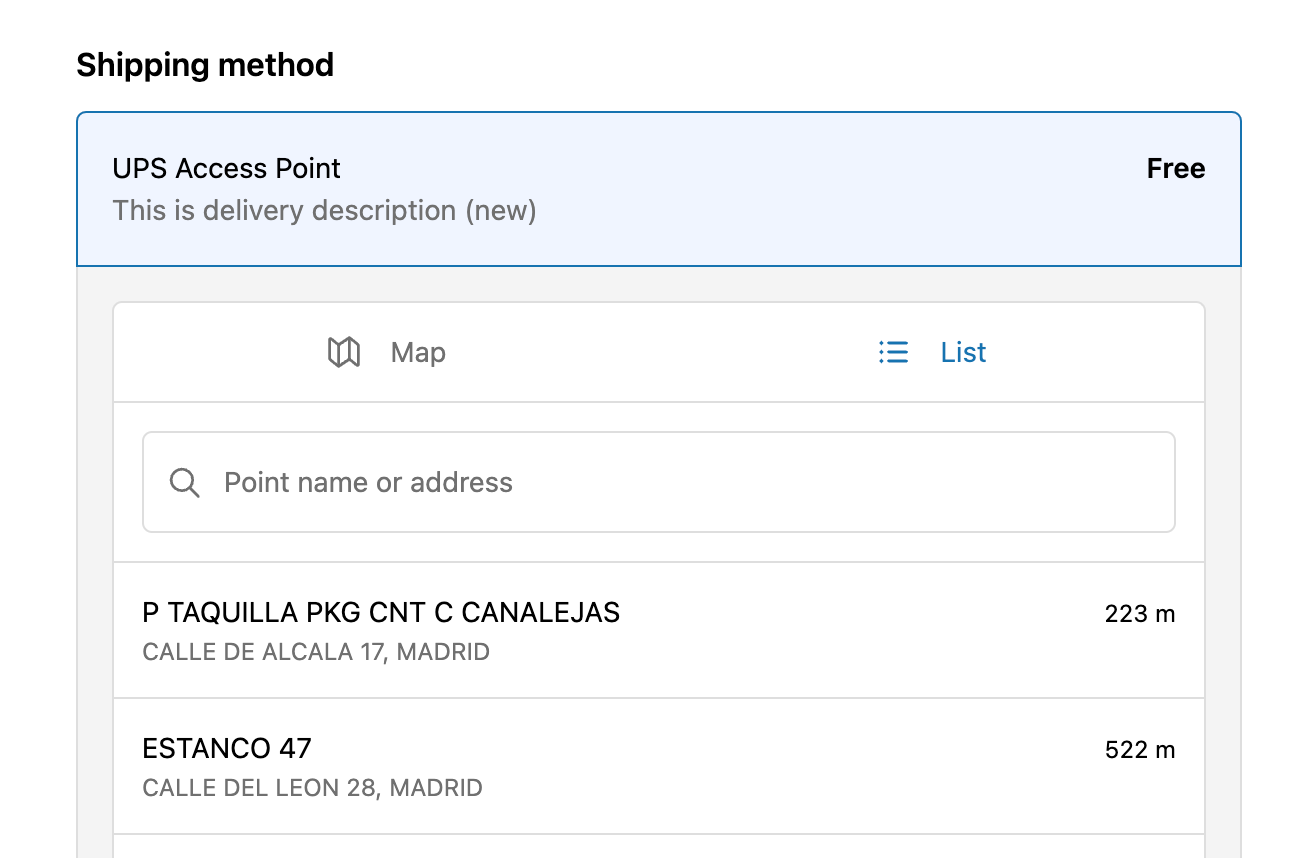
Task: Switch to the List tab label
Action: point(963,352)
